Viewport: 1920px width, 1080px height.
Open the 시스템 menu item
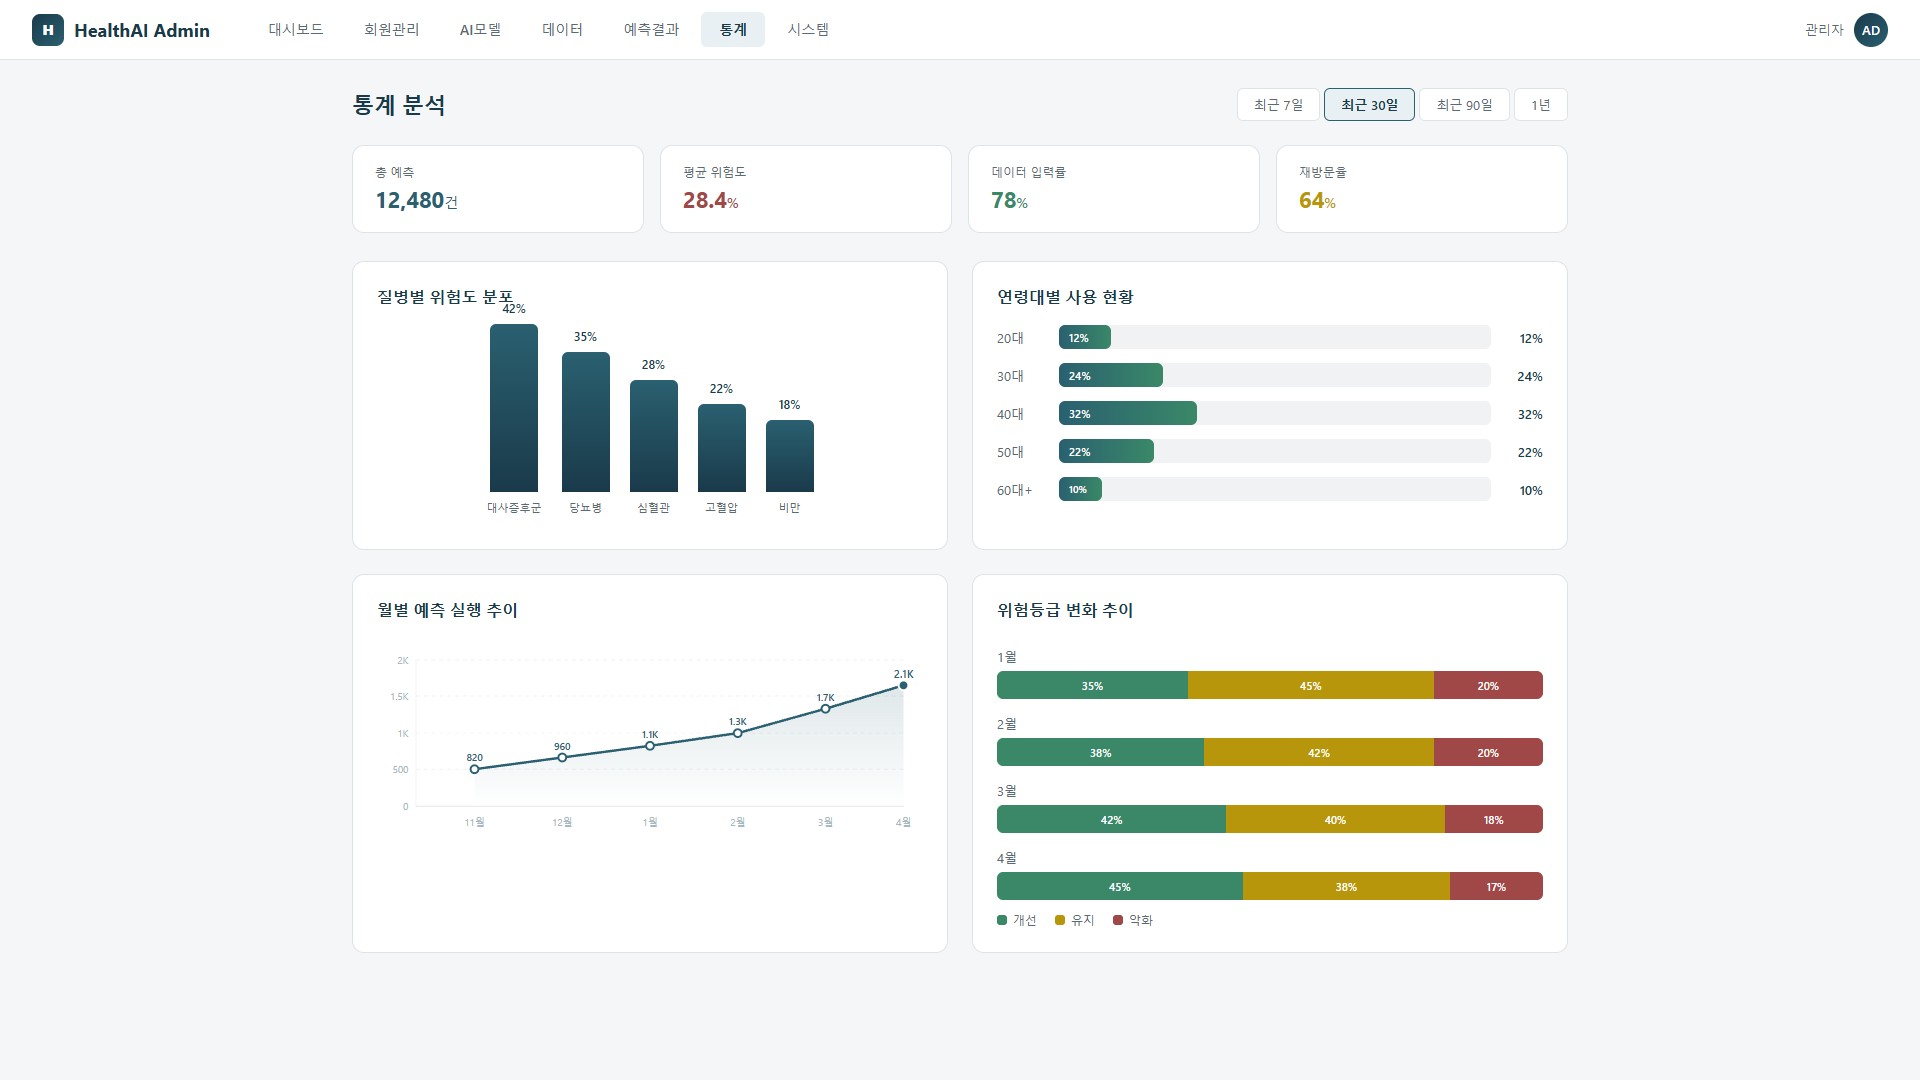(808, 30)
